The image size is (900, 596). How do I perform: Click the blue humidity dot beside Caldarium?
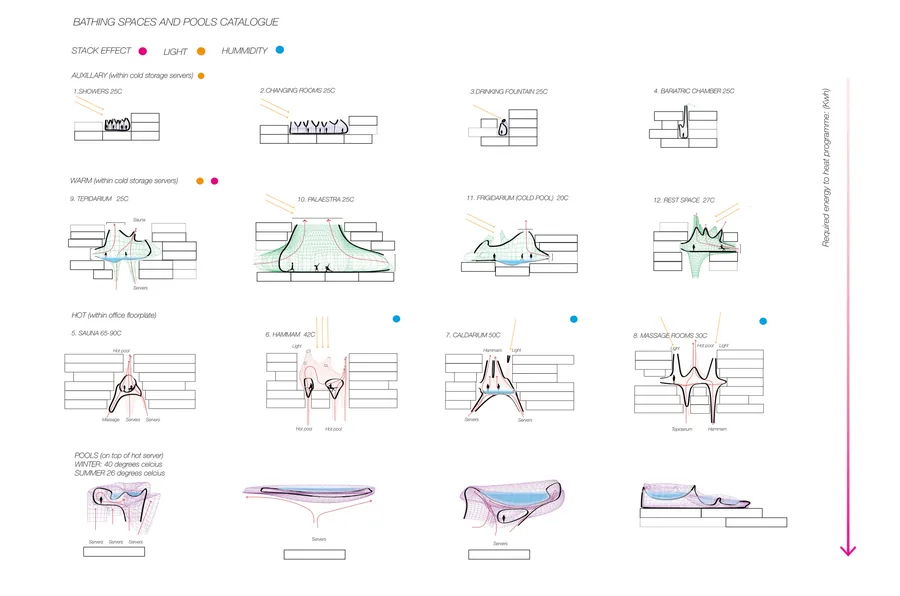point(573,319)
